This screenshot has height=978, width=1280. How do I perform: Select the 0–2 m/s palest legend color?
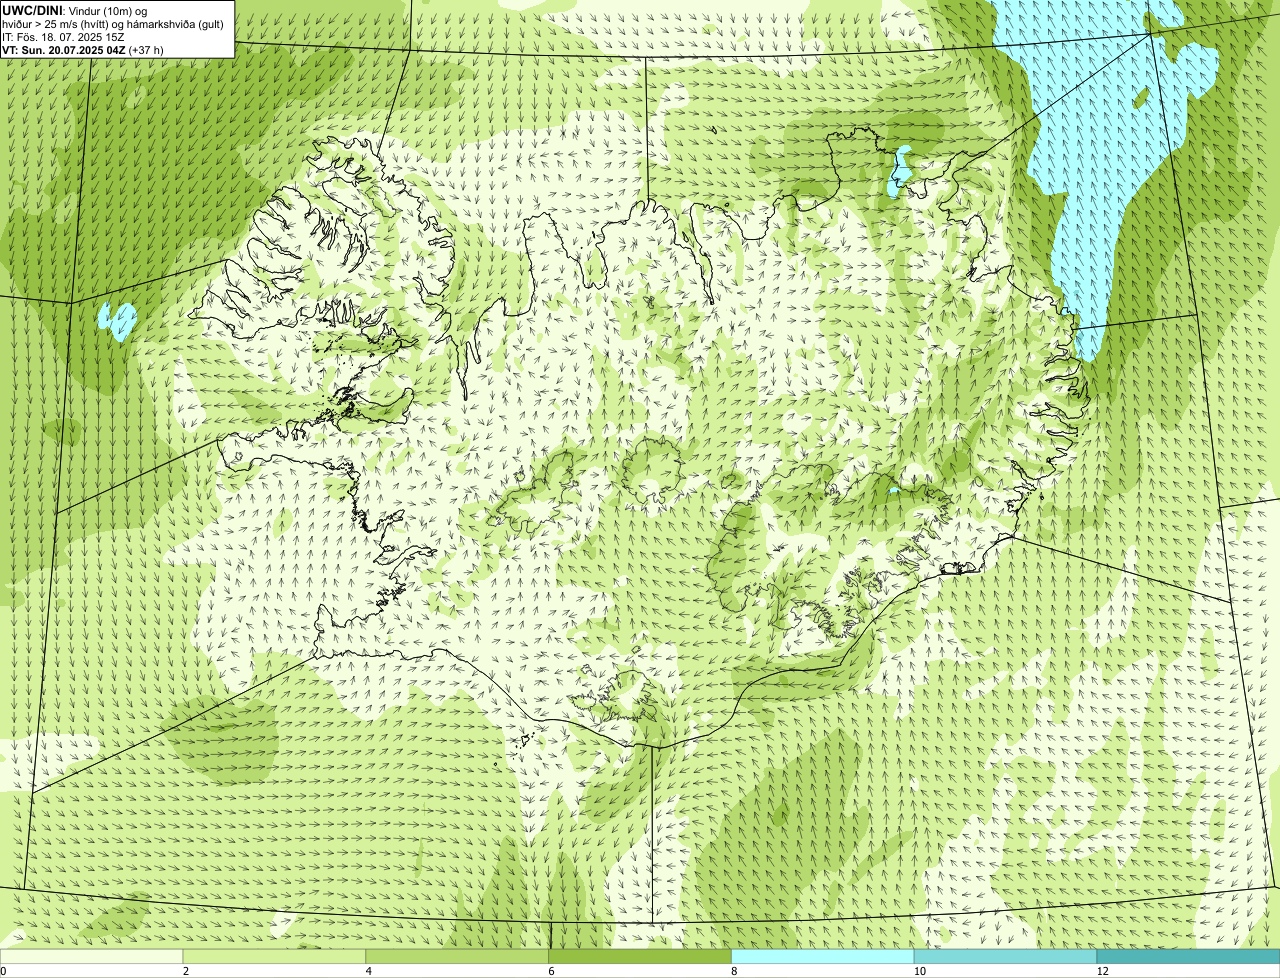click(91, 957)
